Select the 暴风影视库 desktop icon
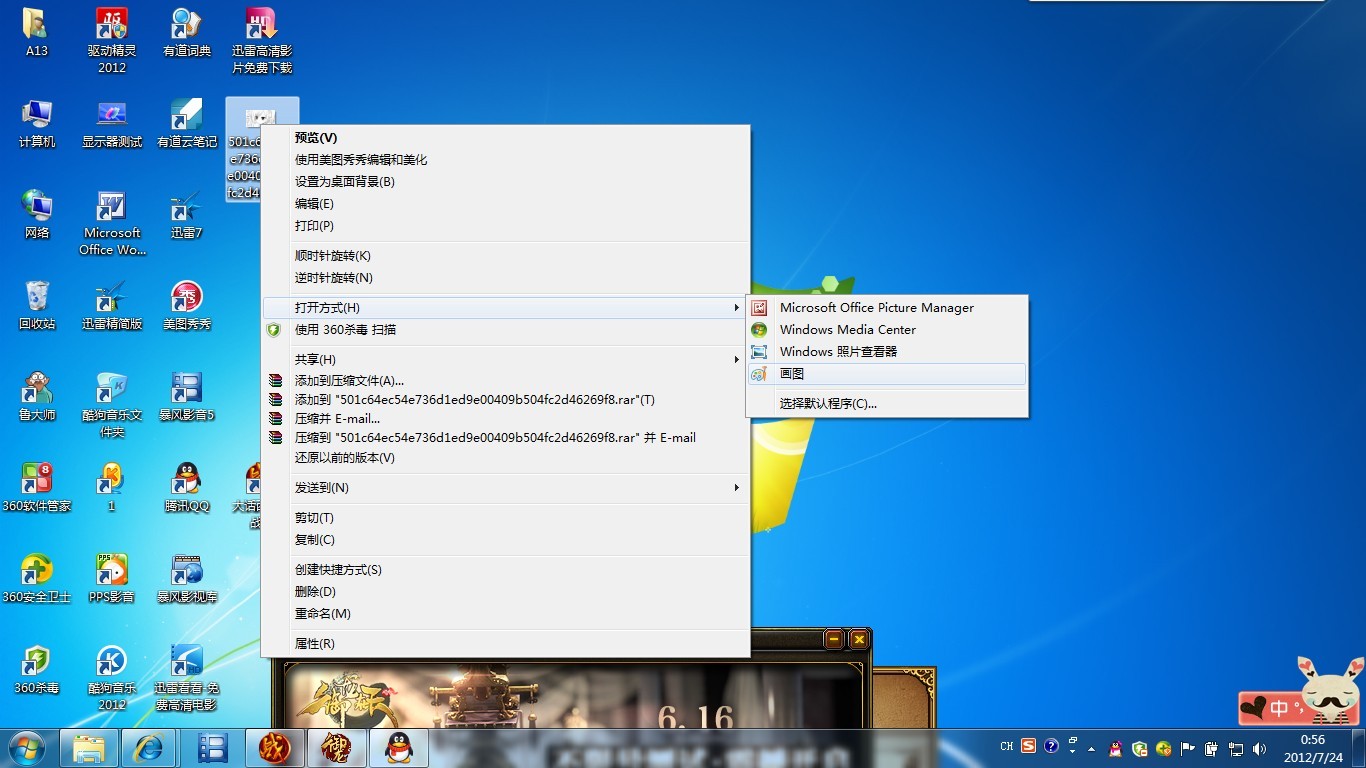 [187, 579]
